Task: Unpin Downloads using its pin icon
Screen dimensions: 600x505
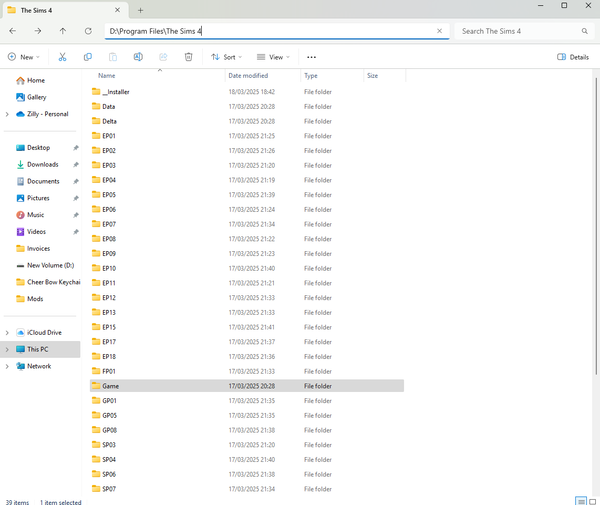Action: tap(76, 165)
